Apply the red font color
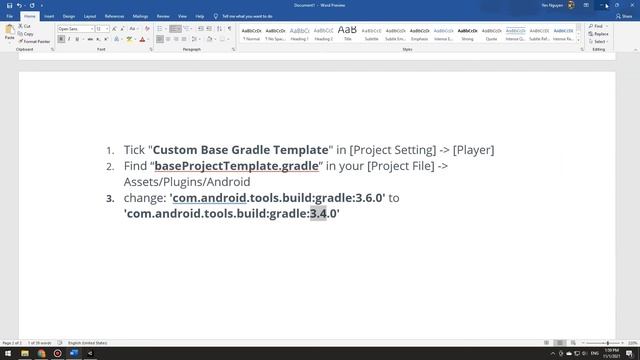640x360 pixels. coord(142,39)
